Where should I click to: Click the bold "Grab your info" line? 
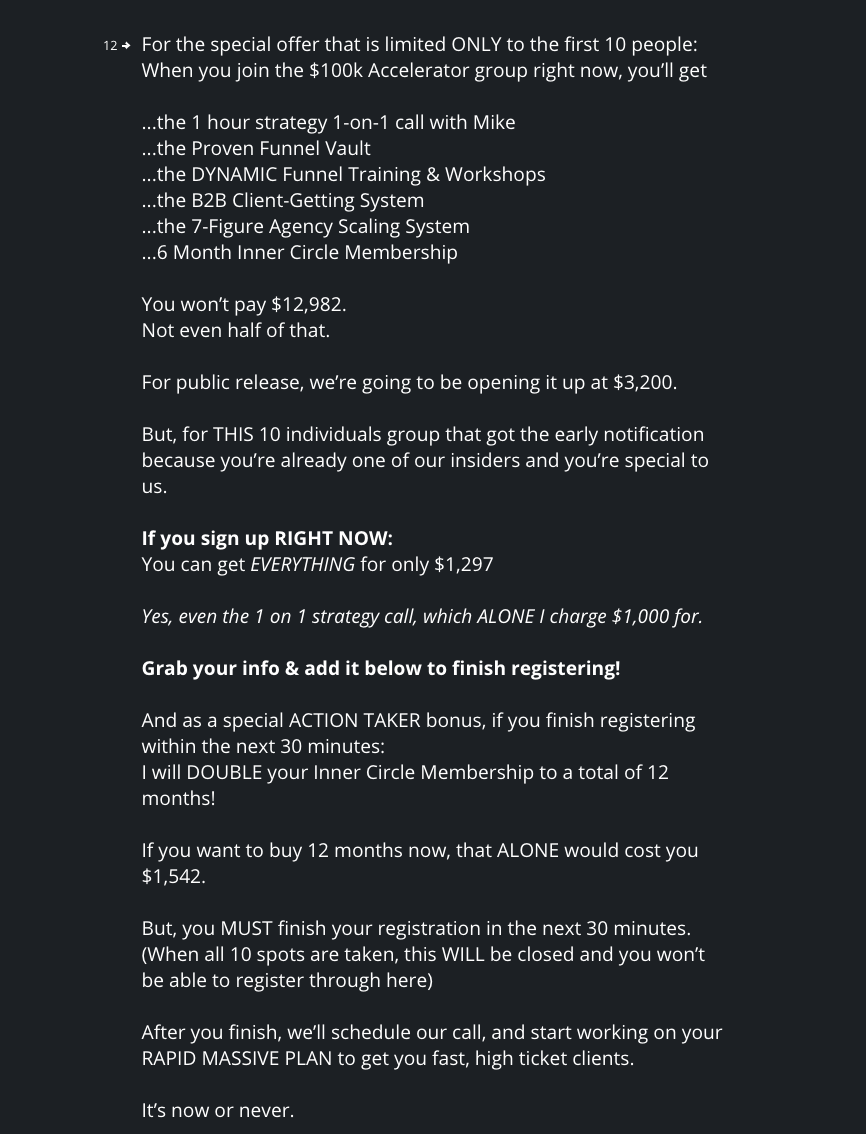tap(381, 669)
